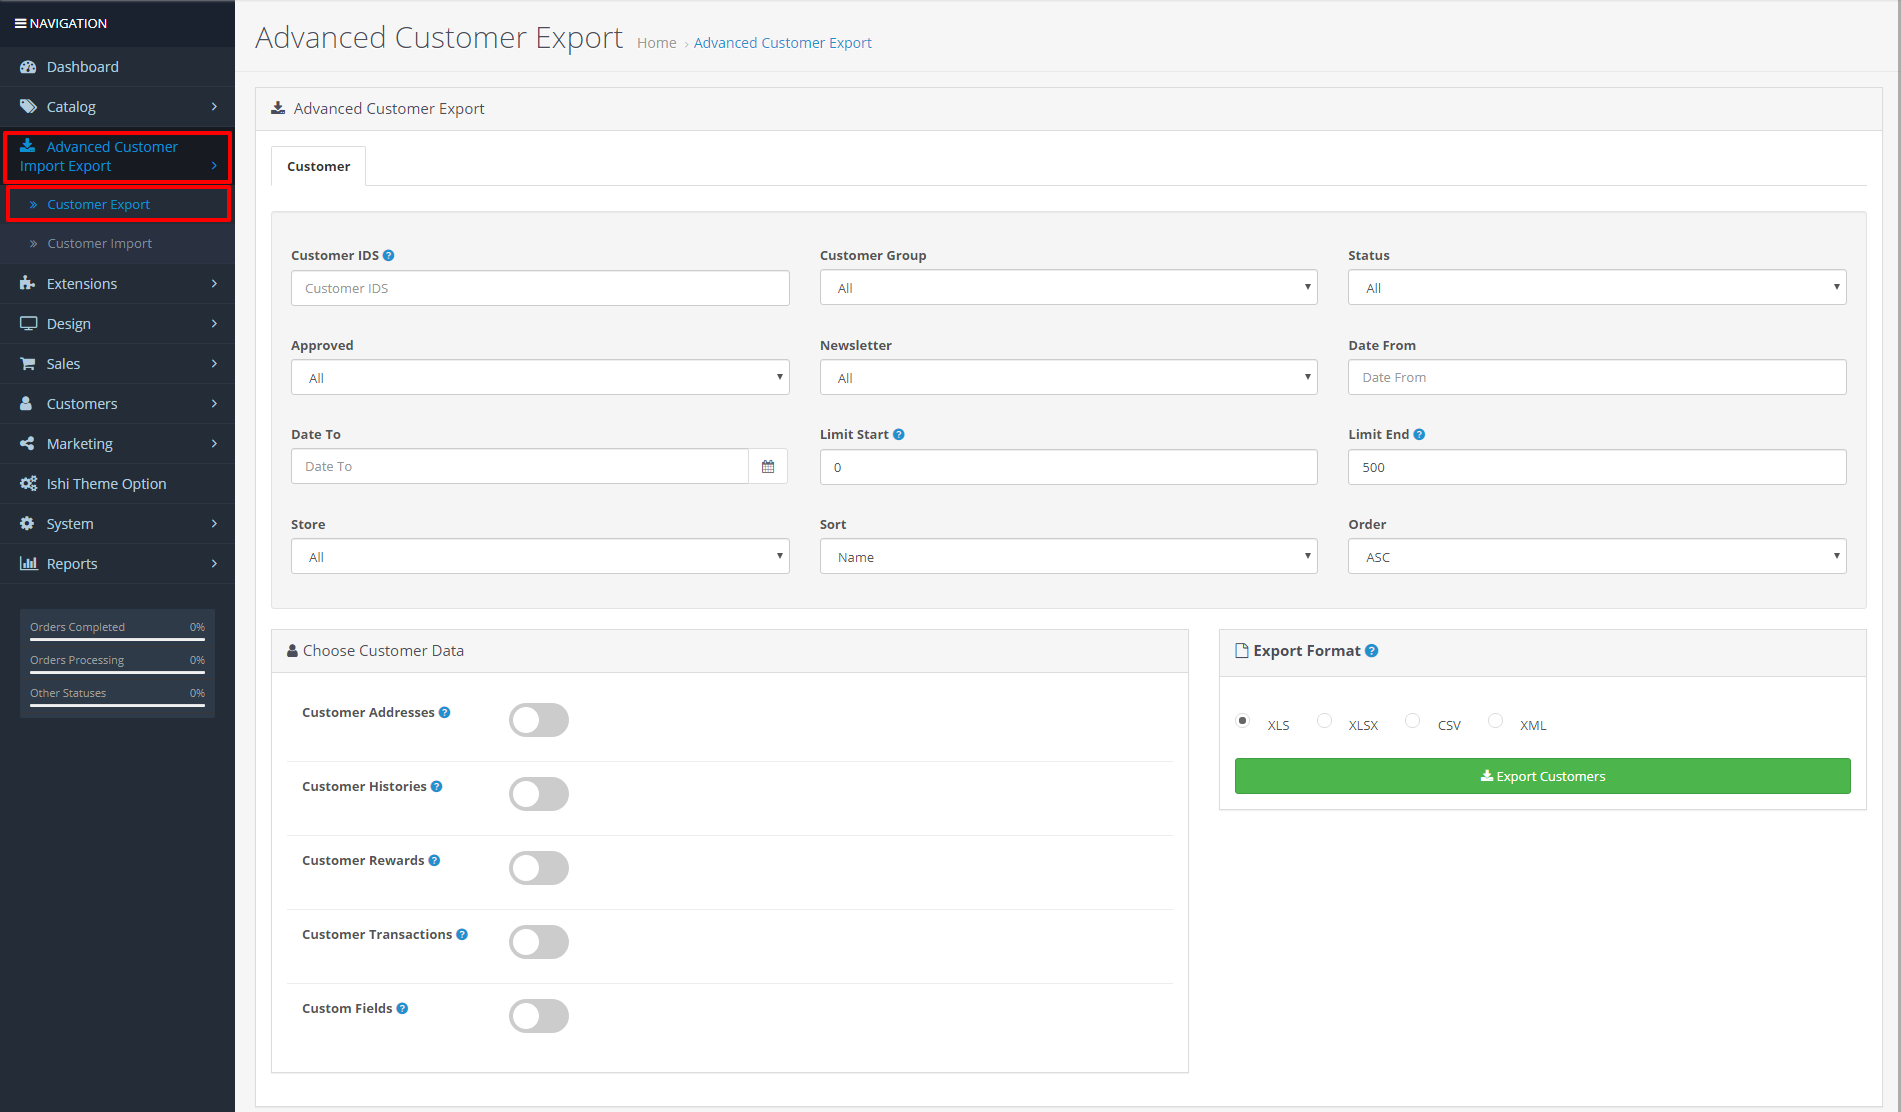This screenshot has width=1901, height=1112.
Task: Click the Customer Histories help icon
Action: (437, 786)
